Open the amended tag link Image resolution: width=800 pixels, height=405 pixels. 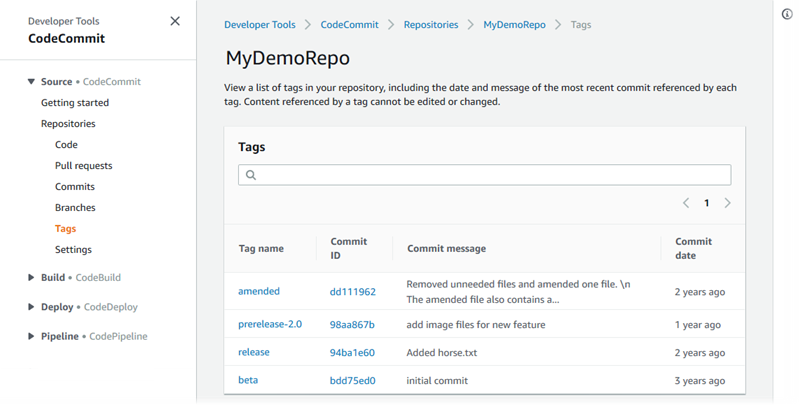click(259, 292)
